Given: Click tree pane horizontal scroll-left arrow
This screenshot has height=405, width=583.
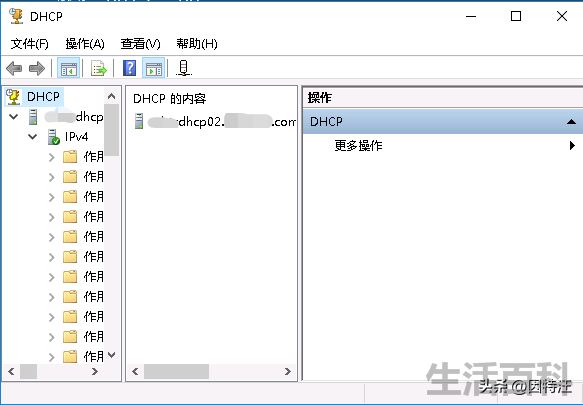Looking at the screenshot, I should (x=11, y=372).
